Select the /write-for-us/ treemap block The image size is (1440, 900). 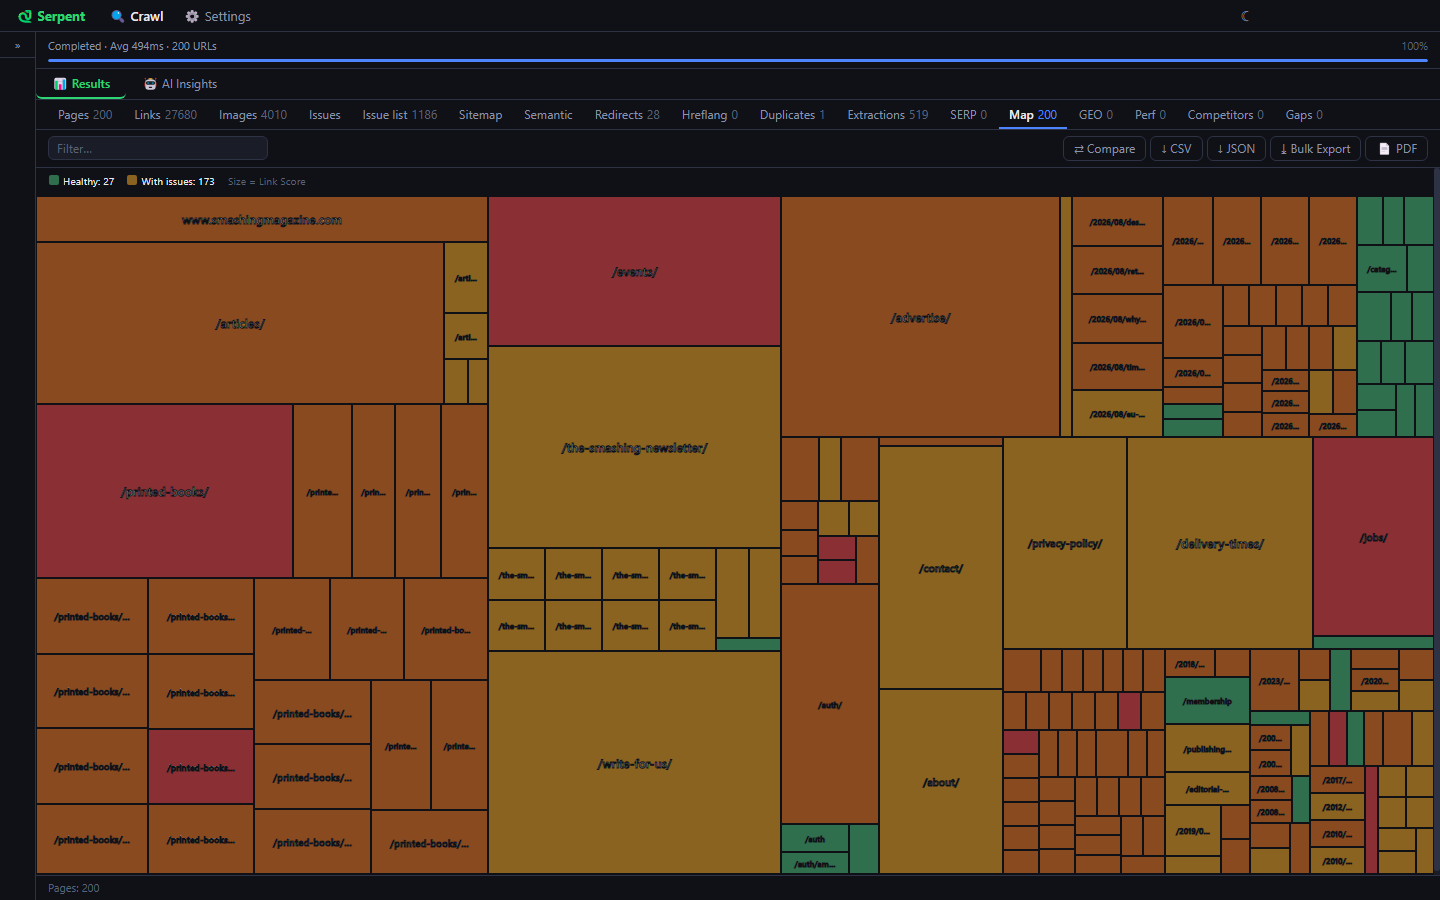click(x=634, y=763)
